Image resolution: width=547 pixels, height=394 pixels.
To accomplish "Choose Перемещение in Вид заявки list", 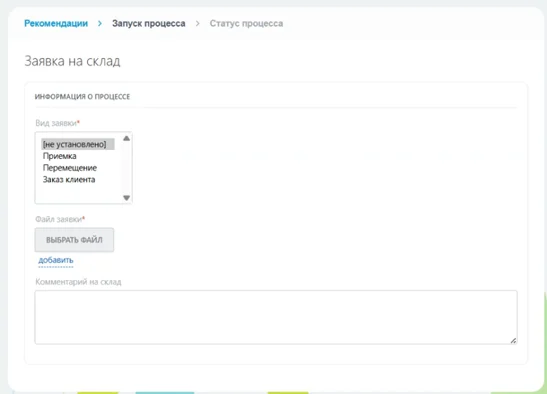I will [70, 168].
